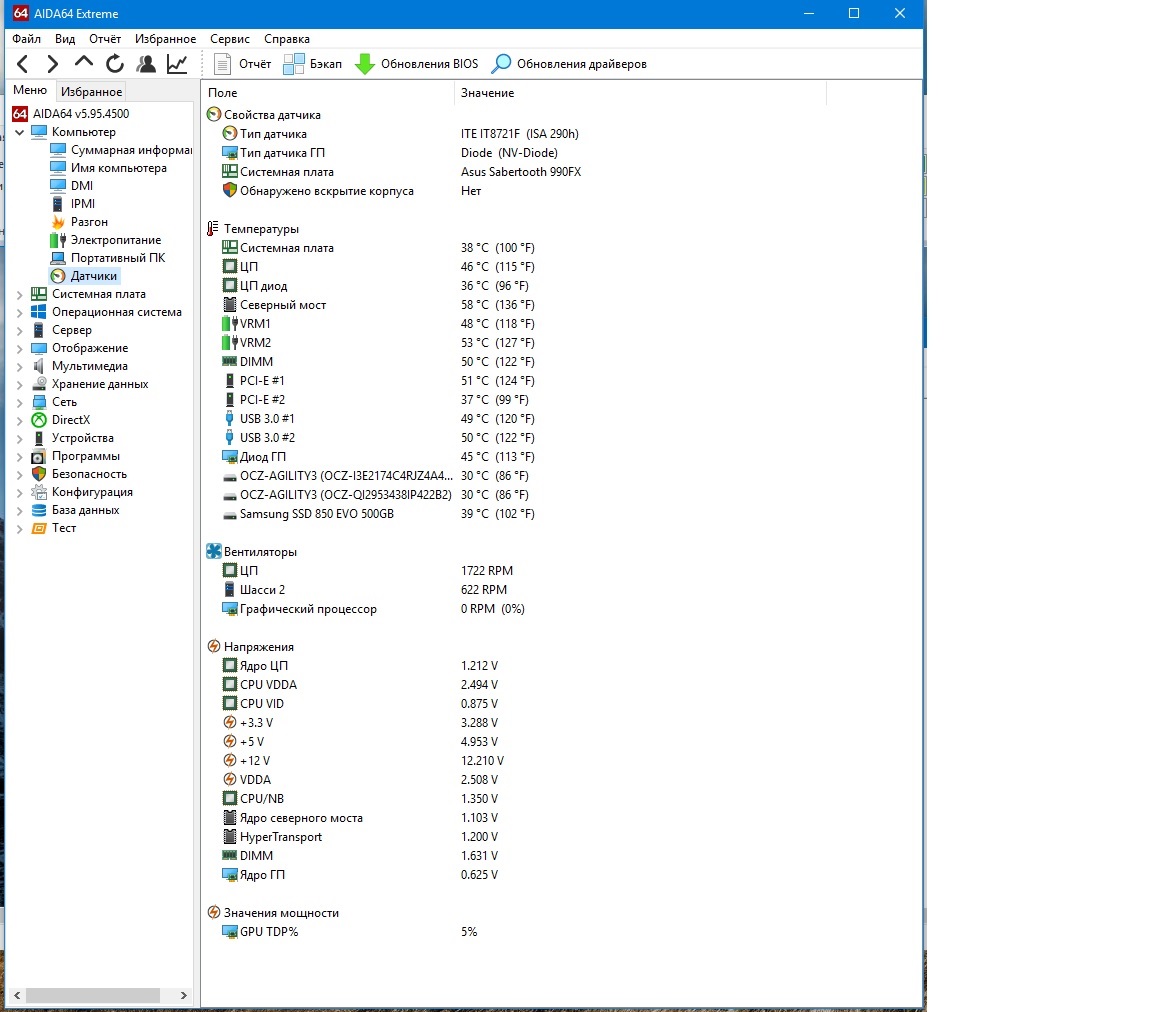Image resolution: width=1152 pixels, height=1012 pixels.
Task: Open the Справка menu
Action: pyautogui.click(x=287, y=39)
